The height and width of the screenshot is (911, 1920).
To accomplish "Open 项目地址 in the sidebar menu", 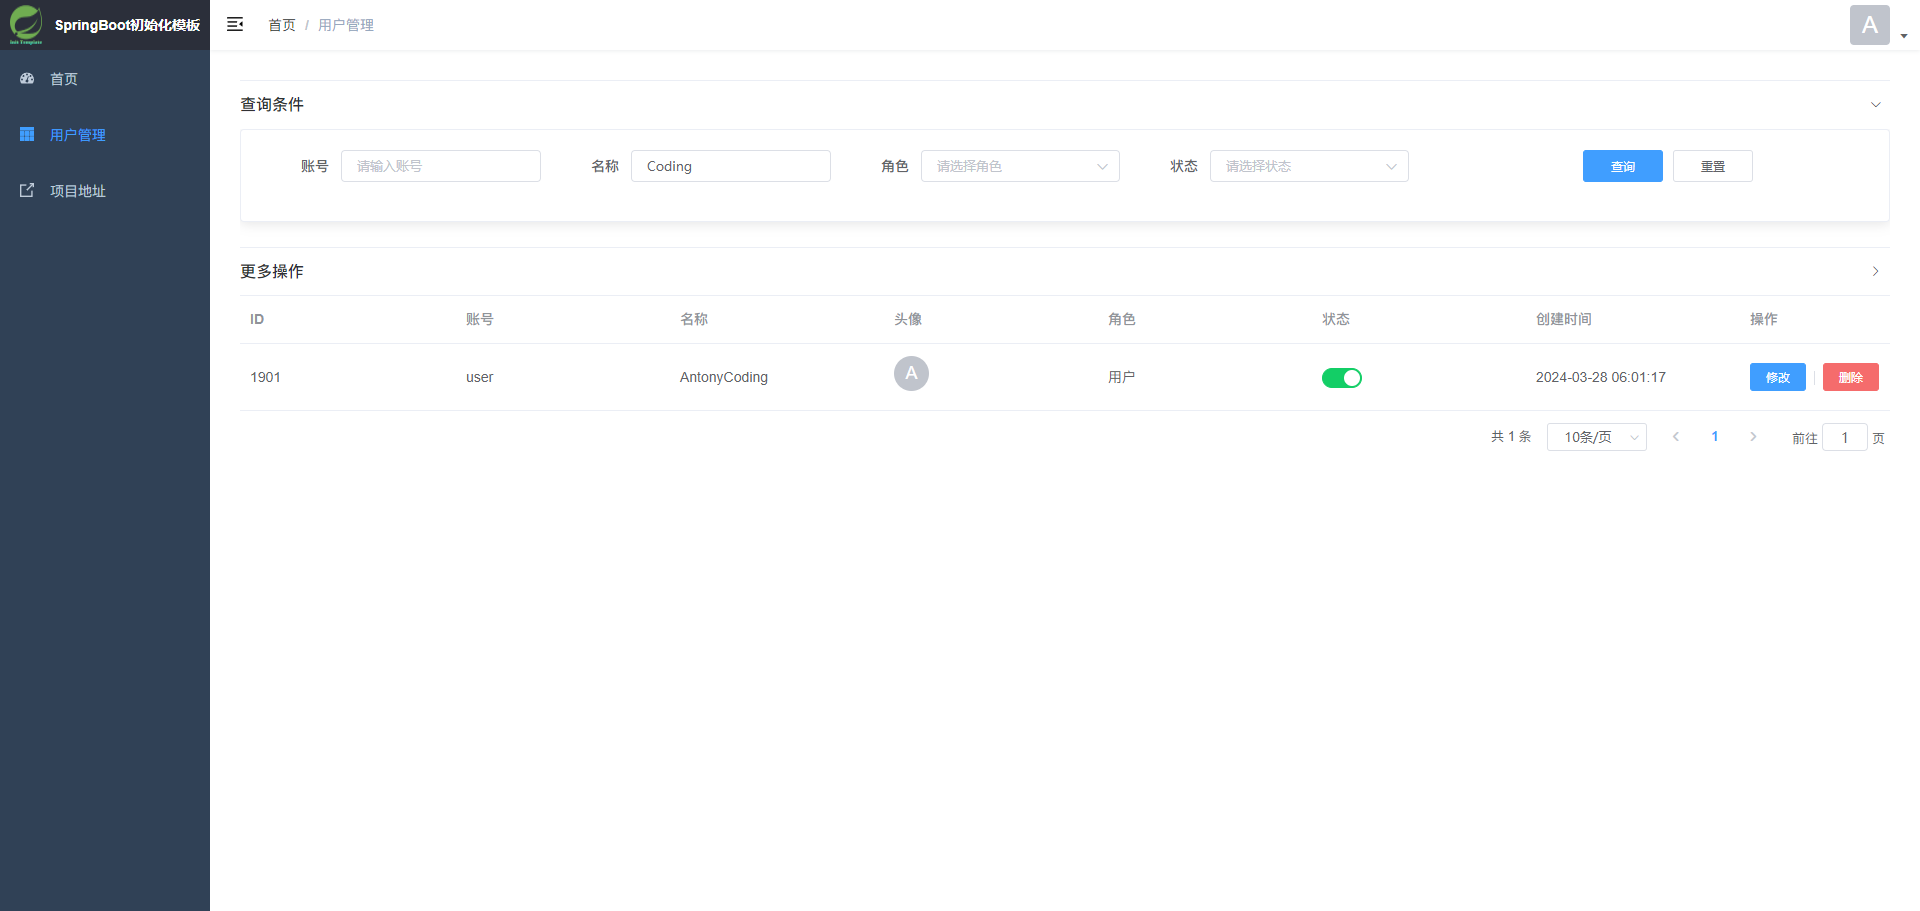I will (x=105, y=191).
